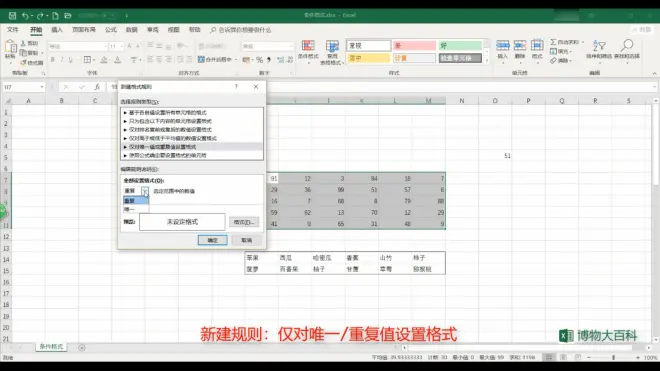The height and width of the screenshot is (371, 660).
Task: Click the Undo arrow icon
Action: pos(25,16)
